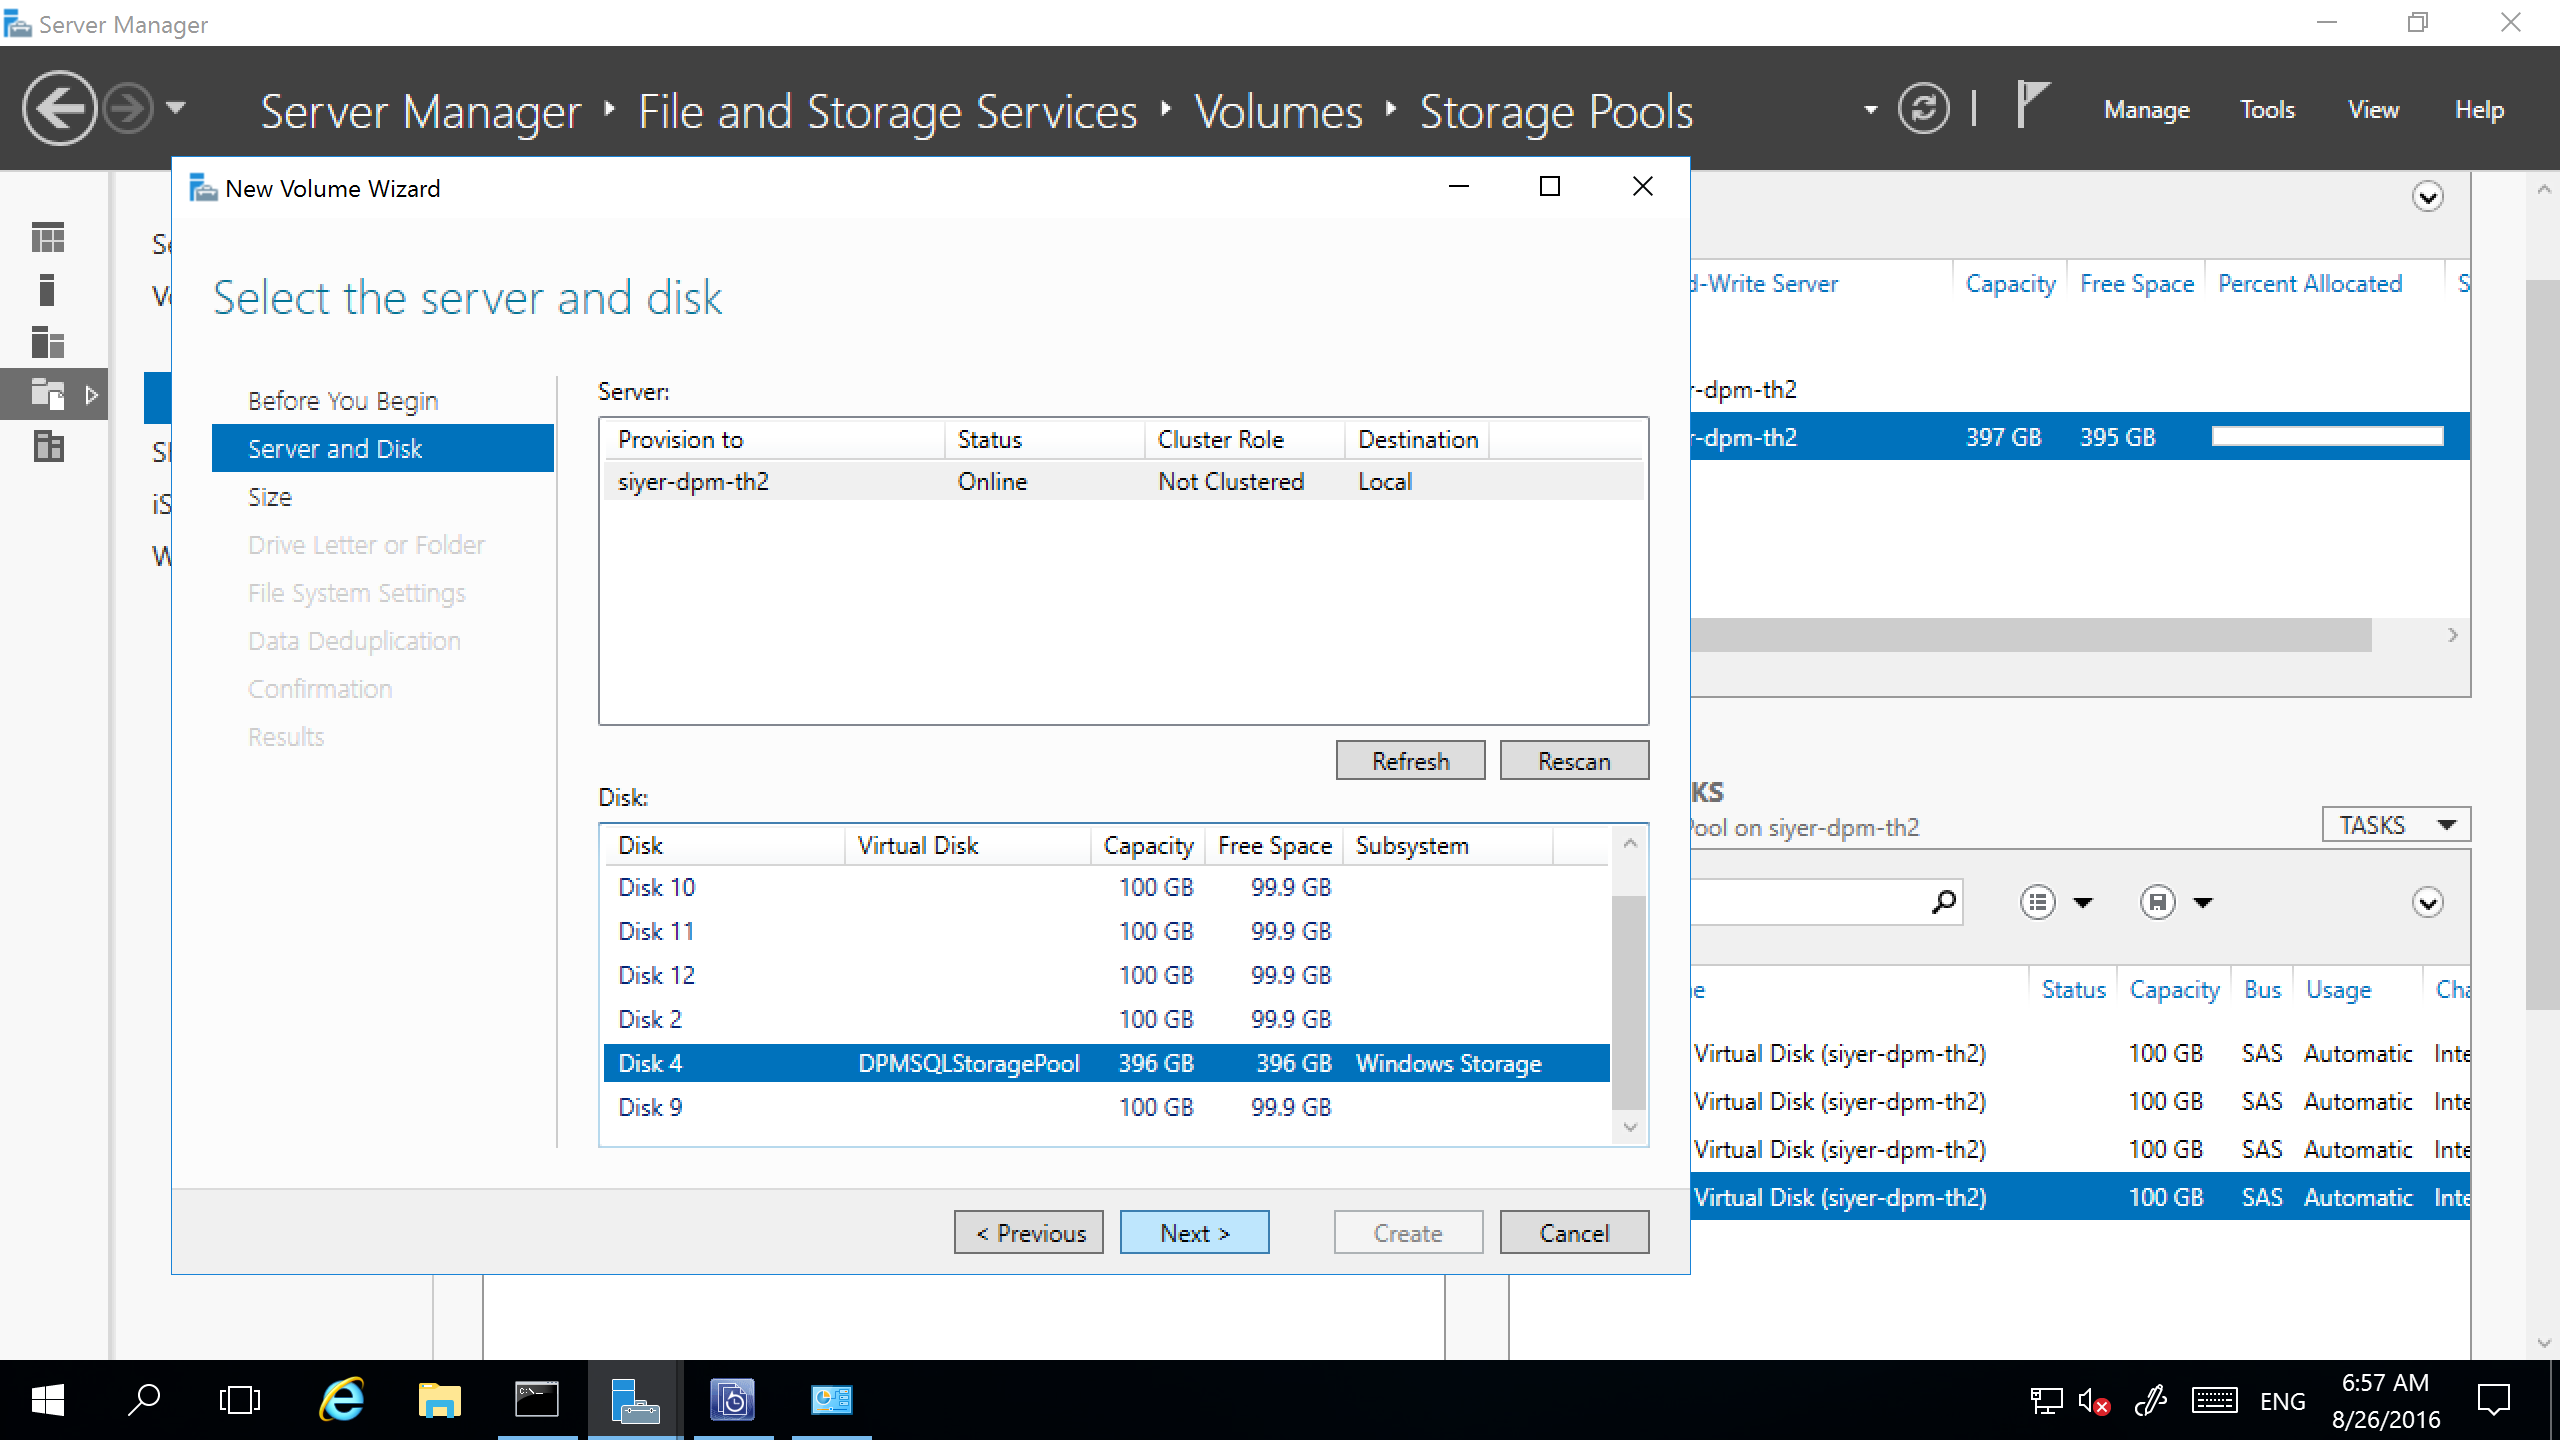Select the Server and Disk wizard step
Viewport: 2560px width, 1440px height.
pos(338,448)
